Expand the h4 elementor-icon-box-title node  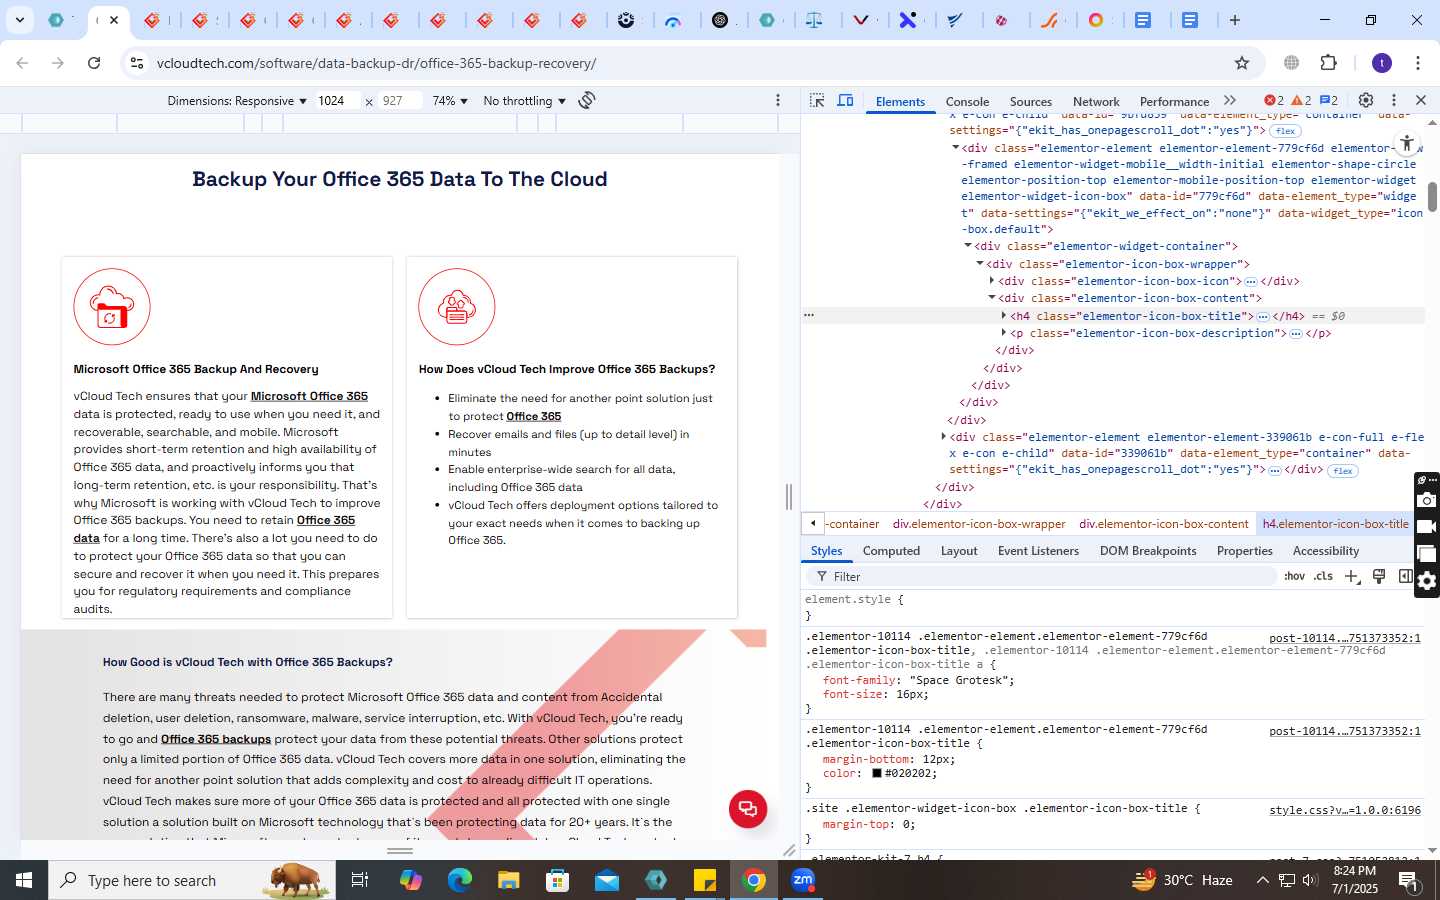tap(1003, 316)
